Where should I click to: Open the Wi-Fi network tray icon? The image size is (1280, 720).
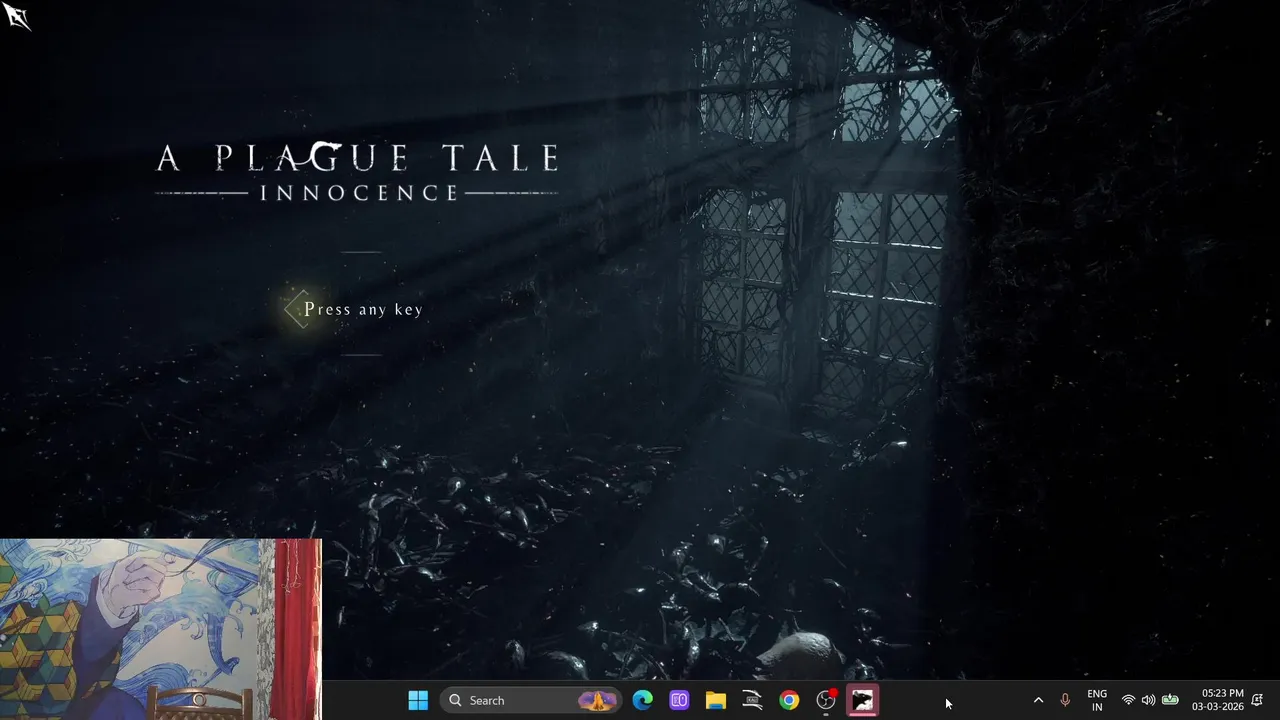pos(1128,700)
